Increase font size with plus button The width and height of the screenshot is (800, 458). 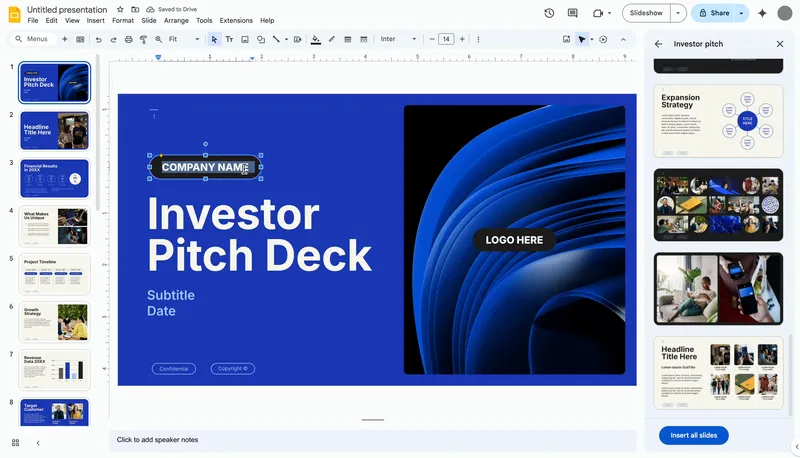tap(462, 39)
